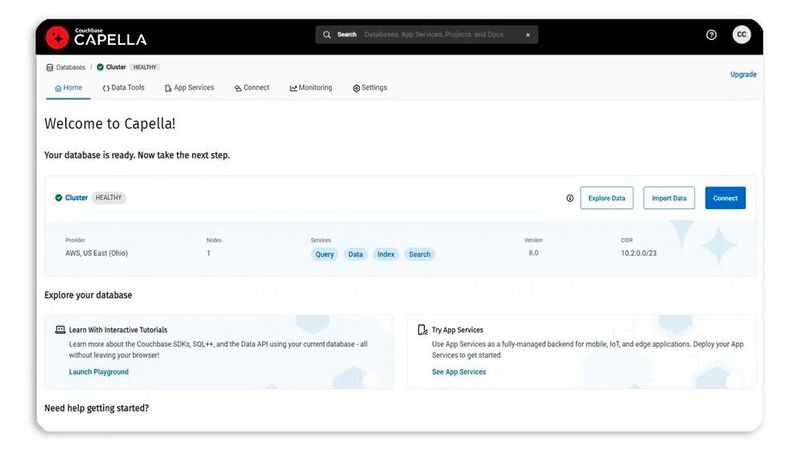
Task: Click the Try App Services heading
Action: 458,330
